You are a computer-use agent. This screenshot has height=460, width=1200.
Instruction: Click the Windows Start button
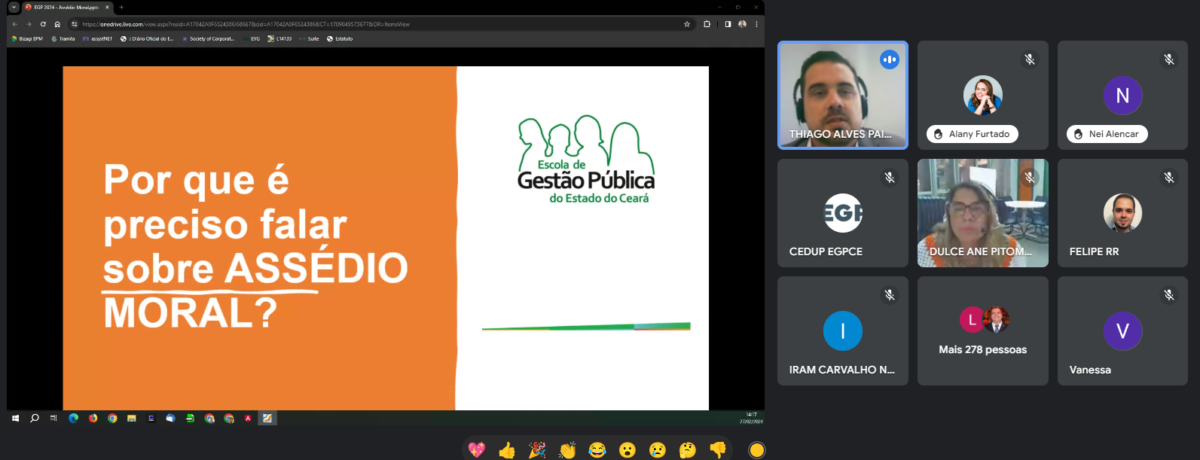click(15, 418)
